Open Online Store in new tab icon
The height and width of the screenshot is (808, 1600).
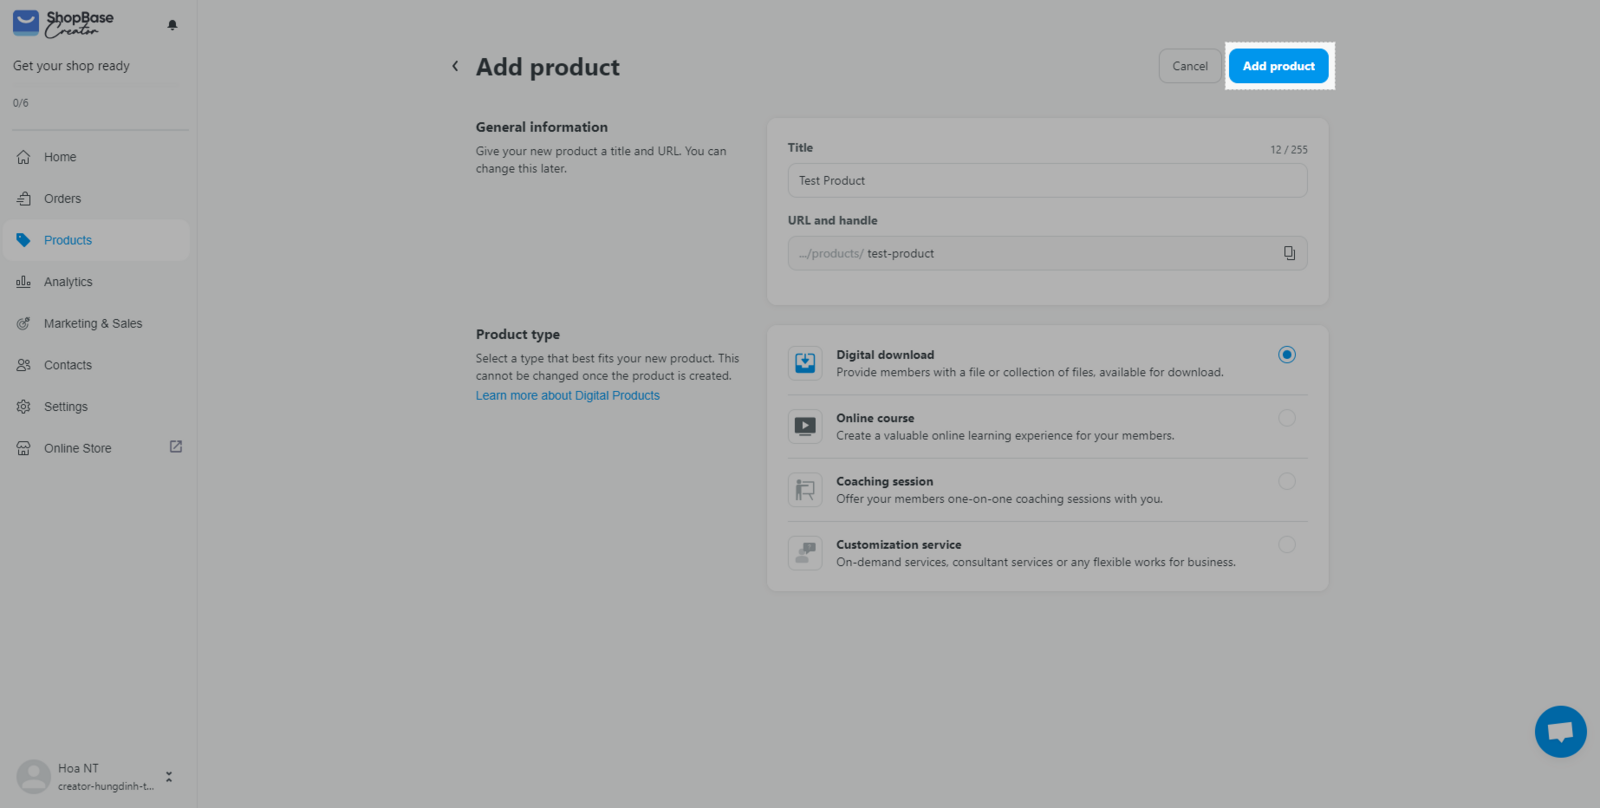pyautogui.click(x=176, y=447)
